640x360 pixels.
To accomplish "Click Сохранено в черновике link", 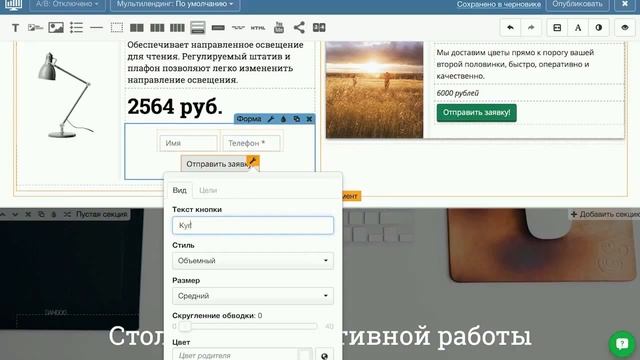I will pos(498,4).
